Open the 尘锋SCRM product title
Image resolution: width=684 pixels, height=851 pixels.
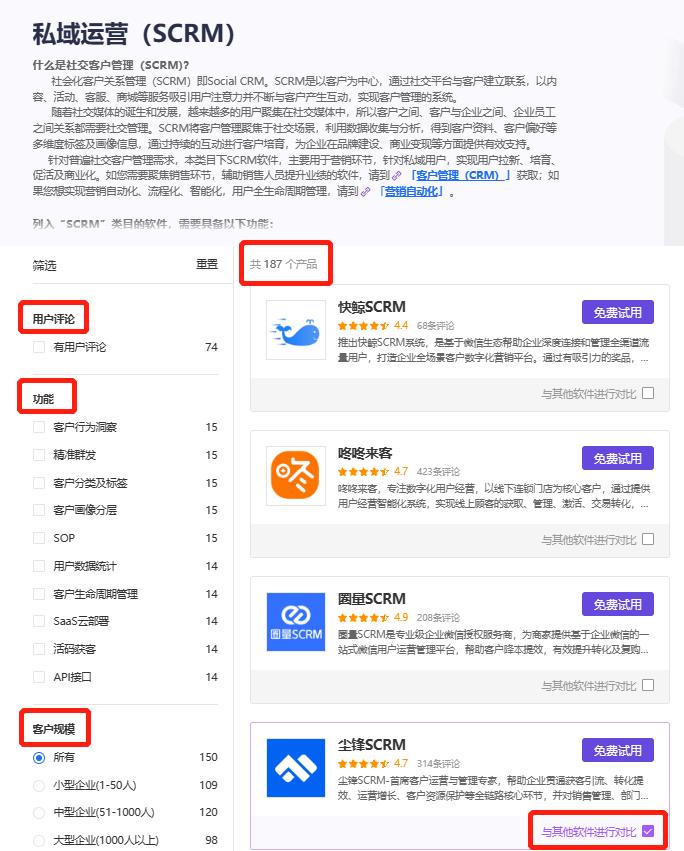point(372,745)
